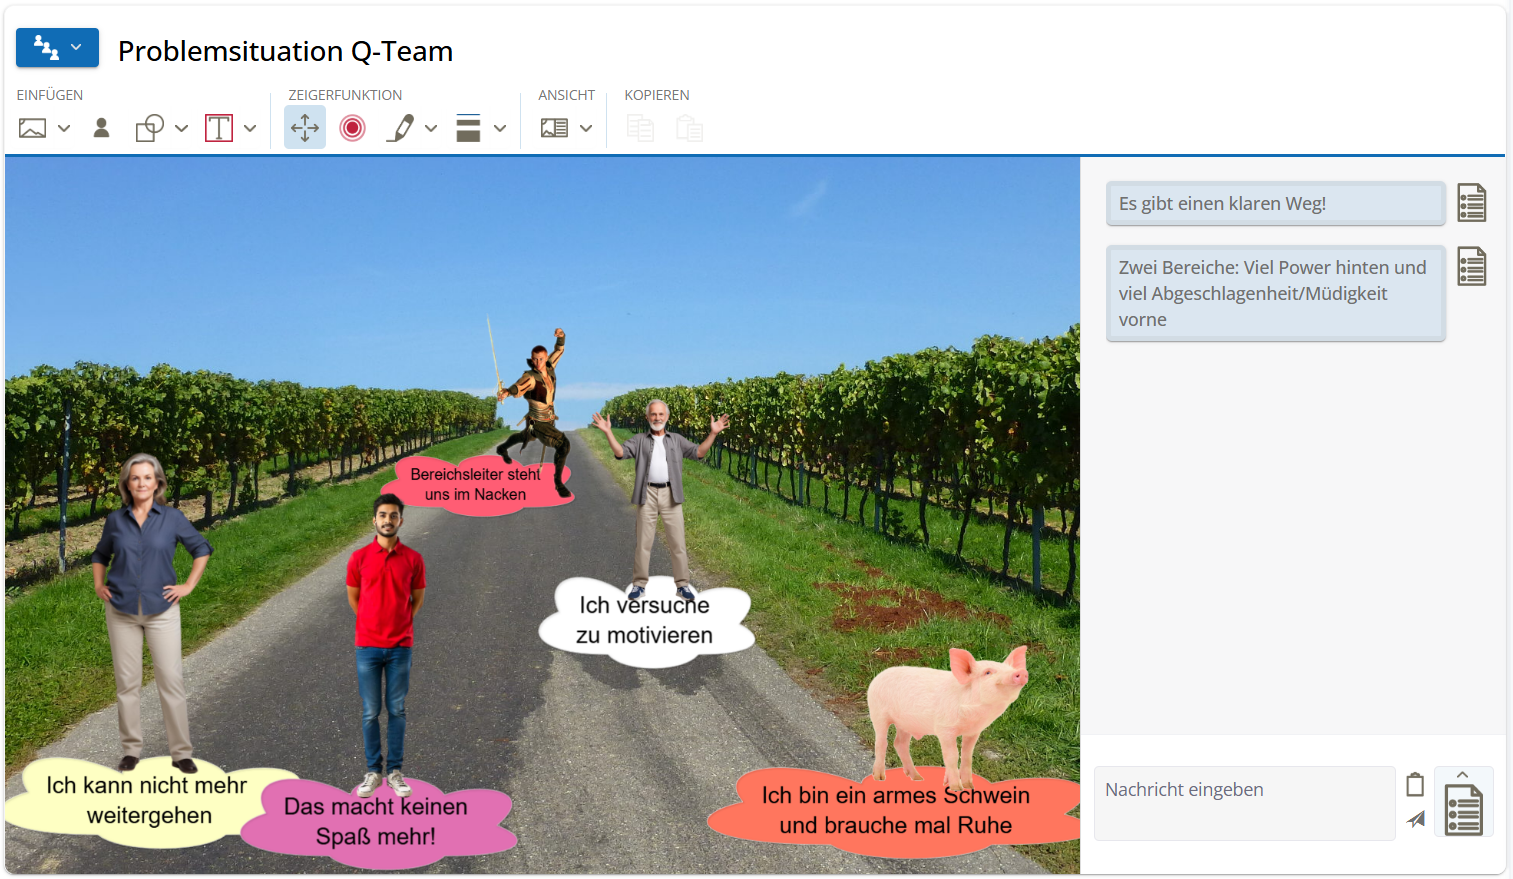Screen dimensions: 1513x879
Task: Expand the pen tool options arrow
Action: coord(431,128)
